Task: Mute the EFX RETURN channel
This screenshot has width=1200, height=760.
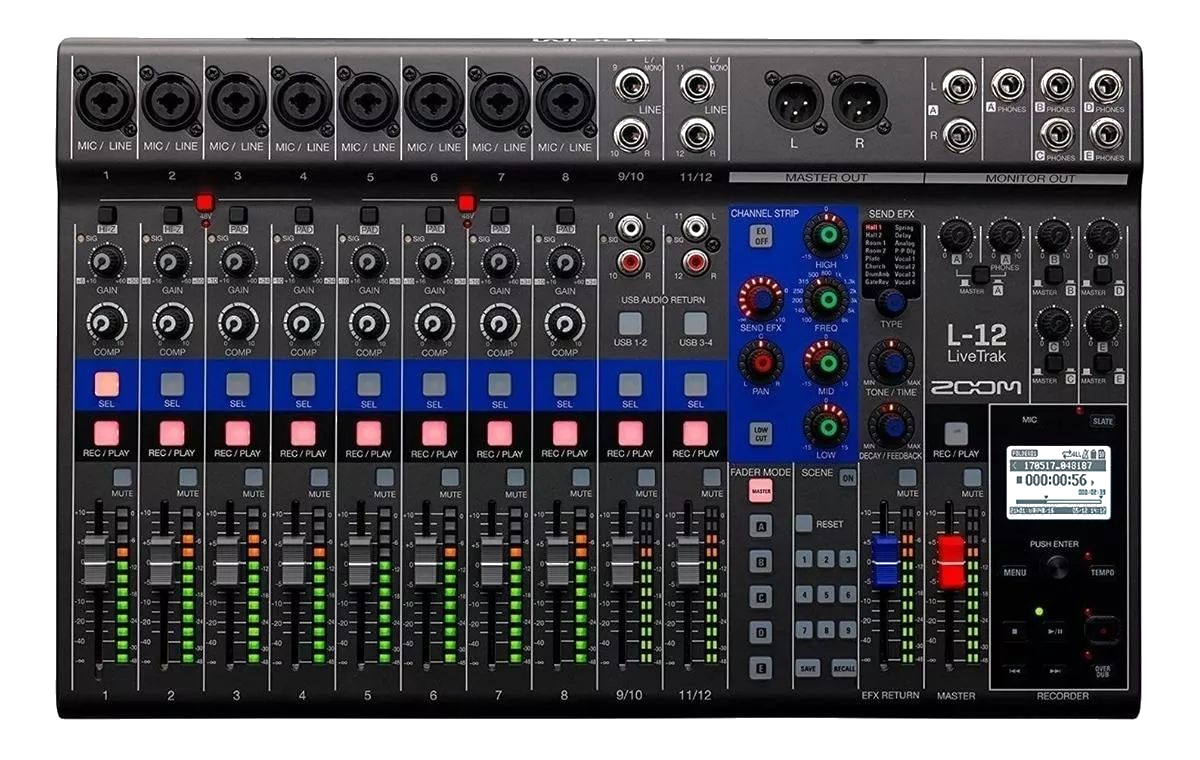Action: coord(907,477)
